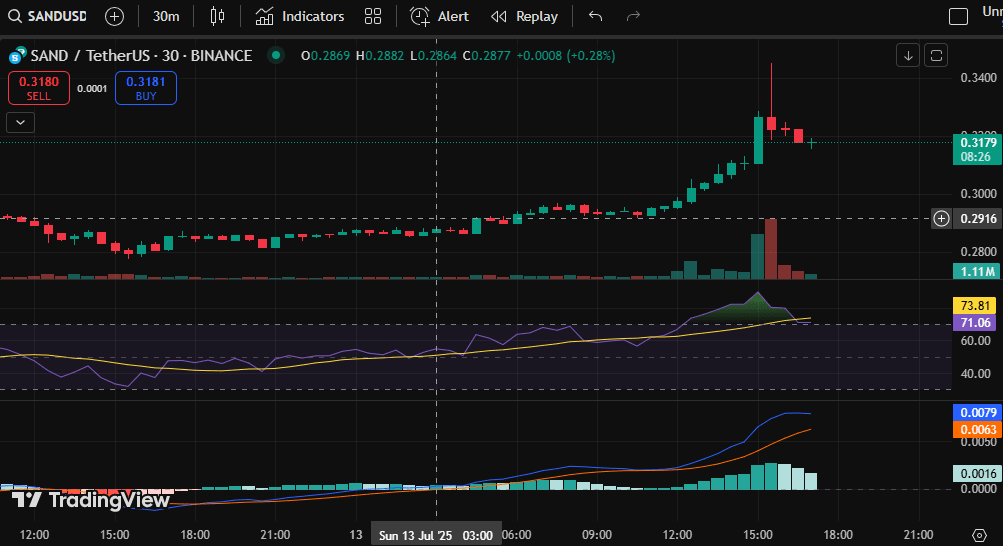Click the down arrow pane button
Screen dimensions: 1003x546
tap(908, 56)
